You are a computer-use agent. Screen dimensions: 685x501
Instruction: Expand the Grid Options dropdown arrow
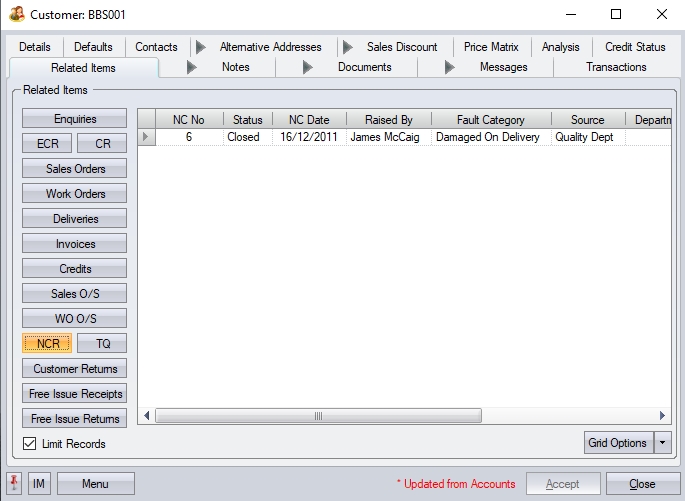pos(662,443)
